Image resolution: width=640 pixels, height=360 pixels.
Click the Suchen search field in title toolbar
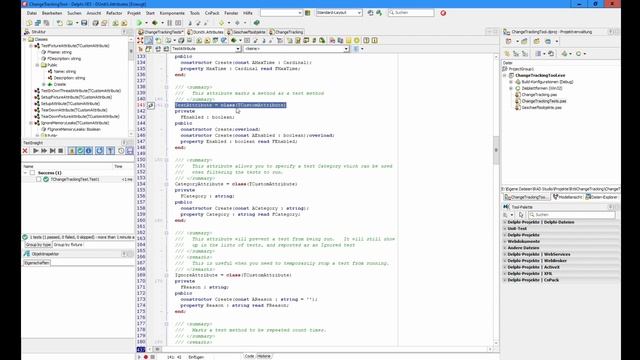(411, 13)
